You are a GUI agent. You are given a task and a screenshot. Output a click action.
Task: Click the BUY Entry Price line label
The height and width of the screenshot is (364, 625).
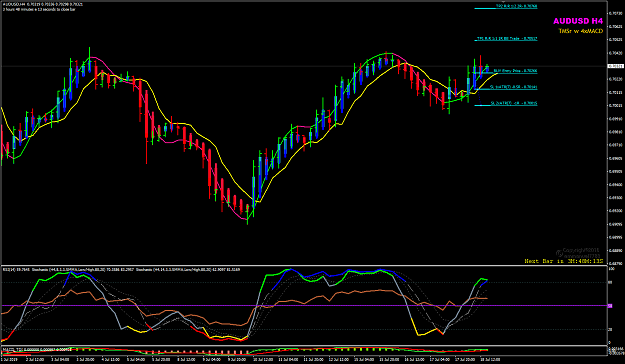[515, 71]
